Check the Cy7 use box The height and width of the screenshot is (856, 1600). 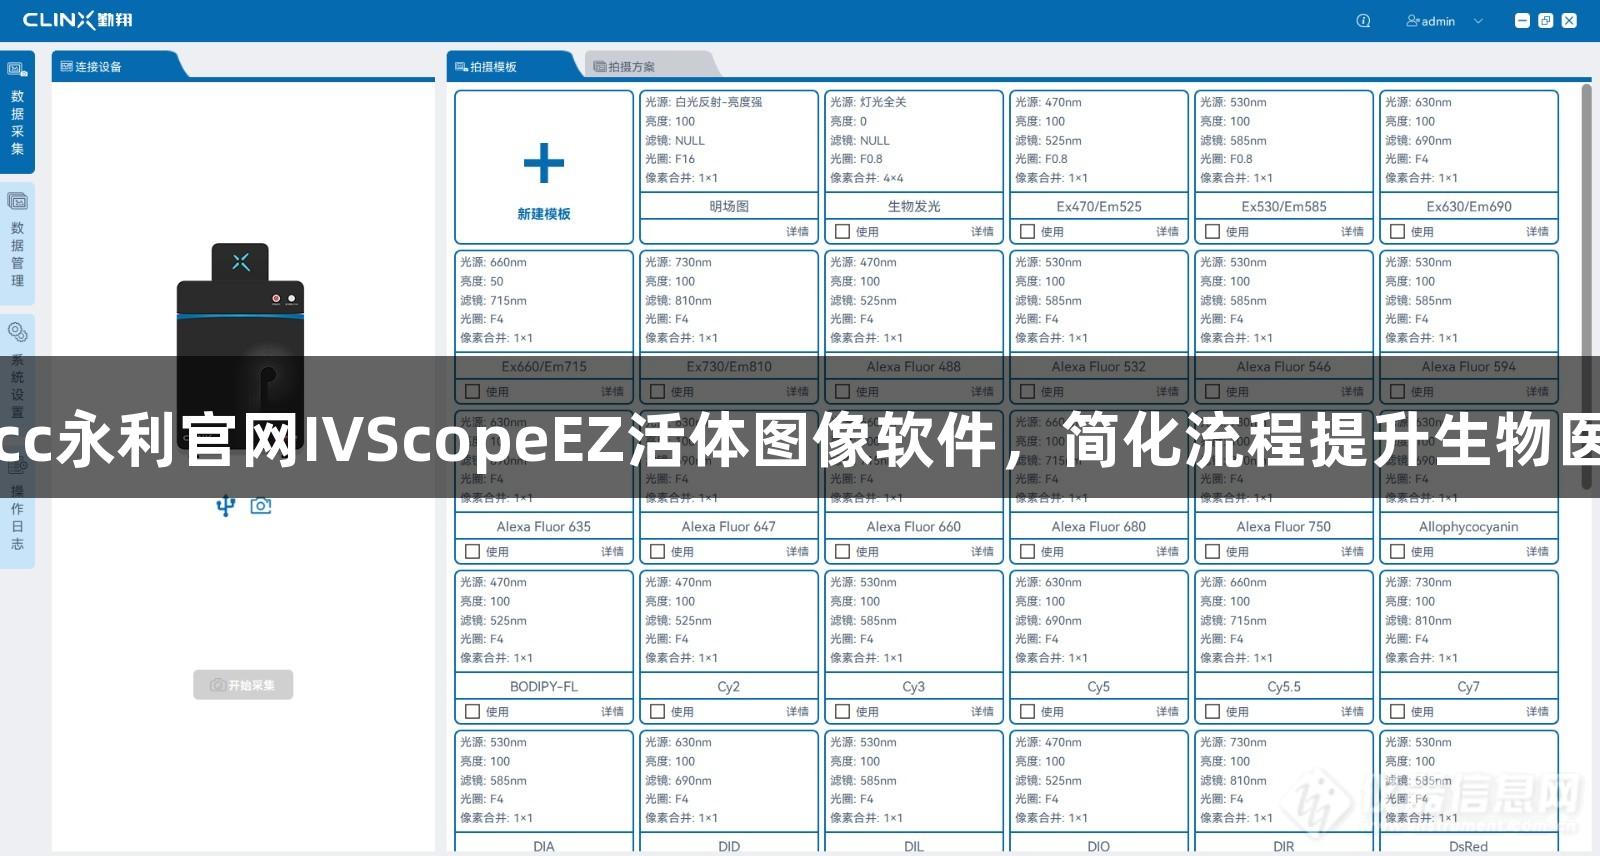pyautogui.click(x=1398, y=712)
